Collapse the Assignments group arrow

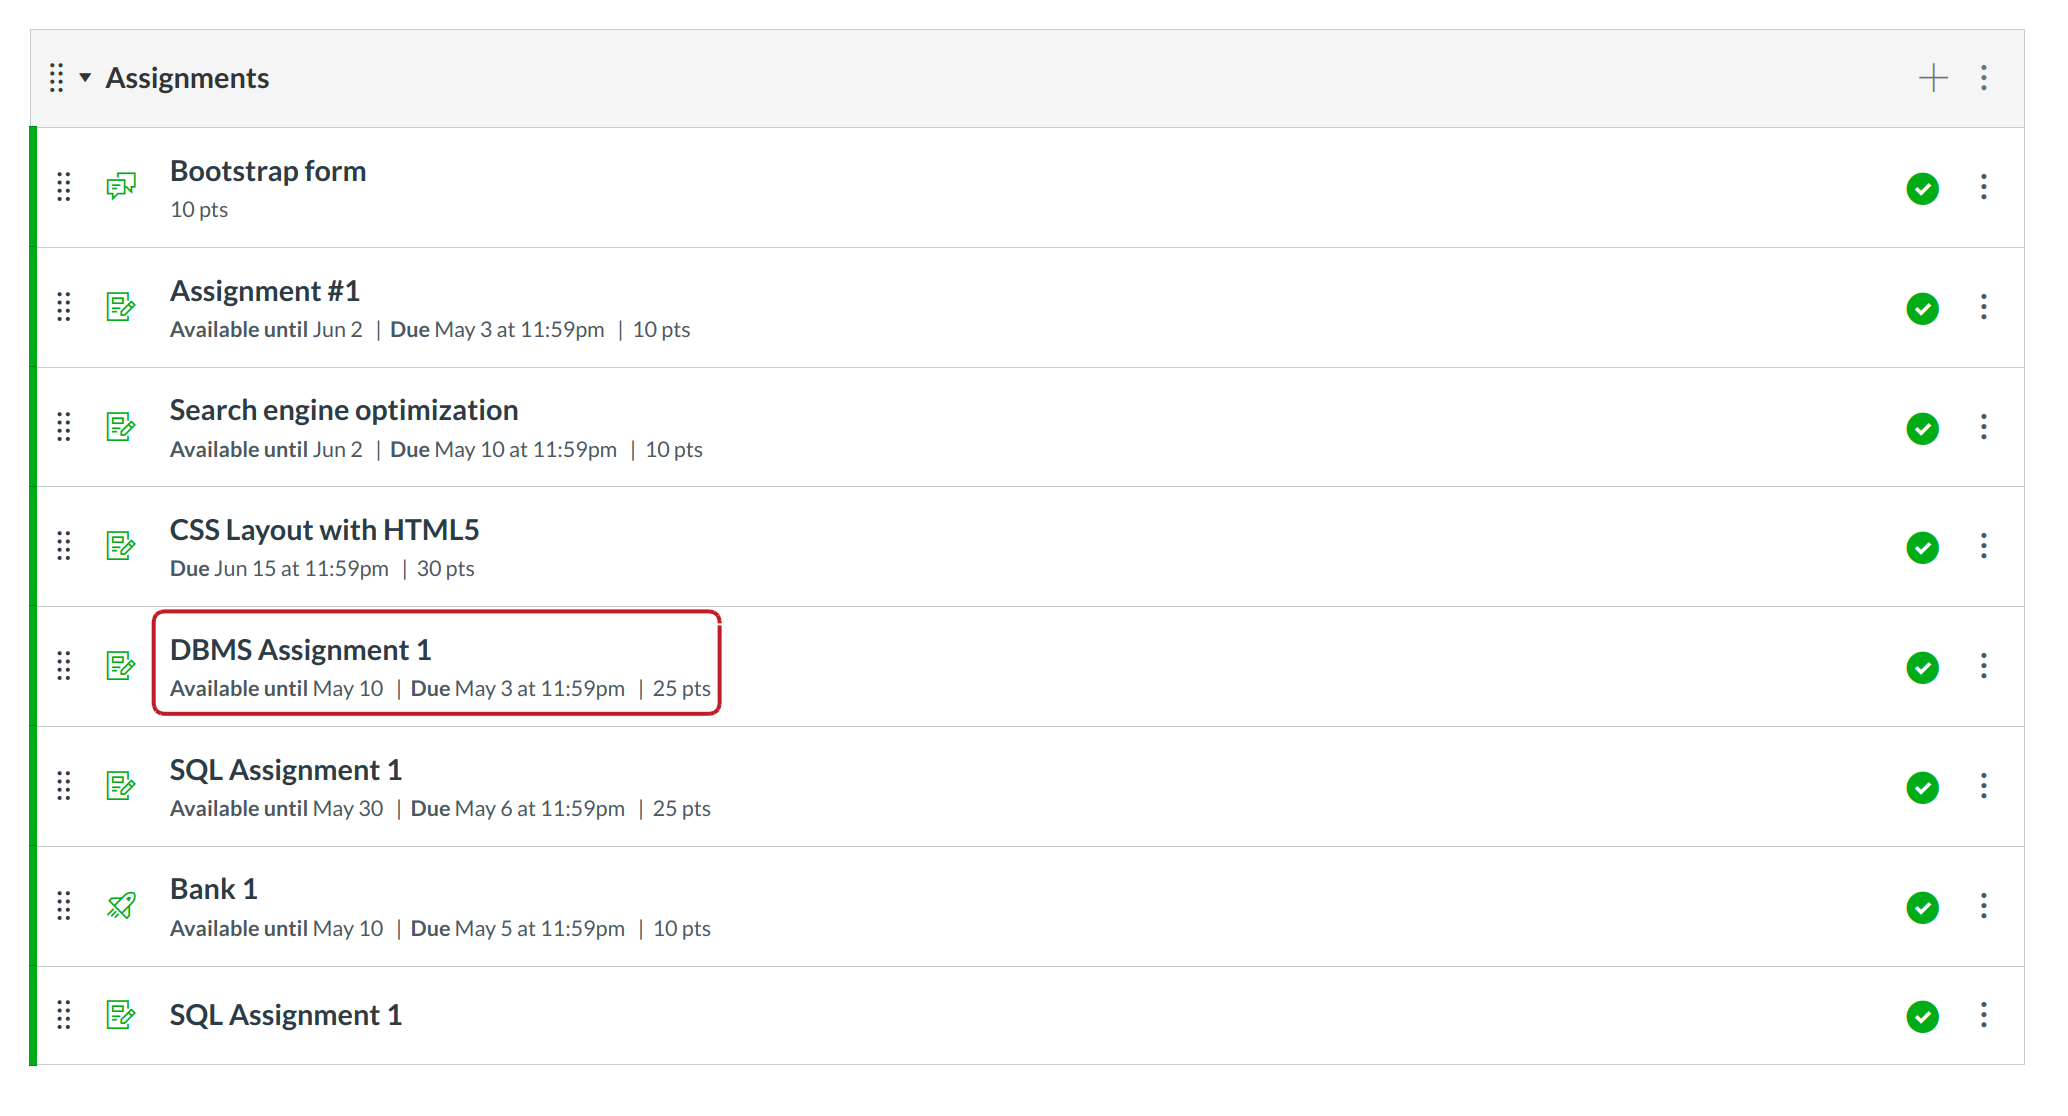tap(86, 78)
